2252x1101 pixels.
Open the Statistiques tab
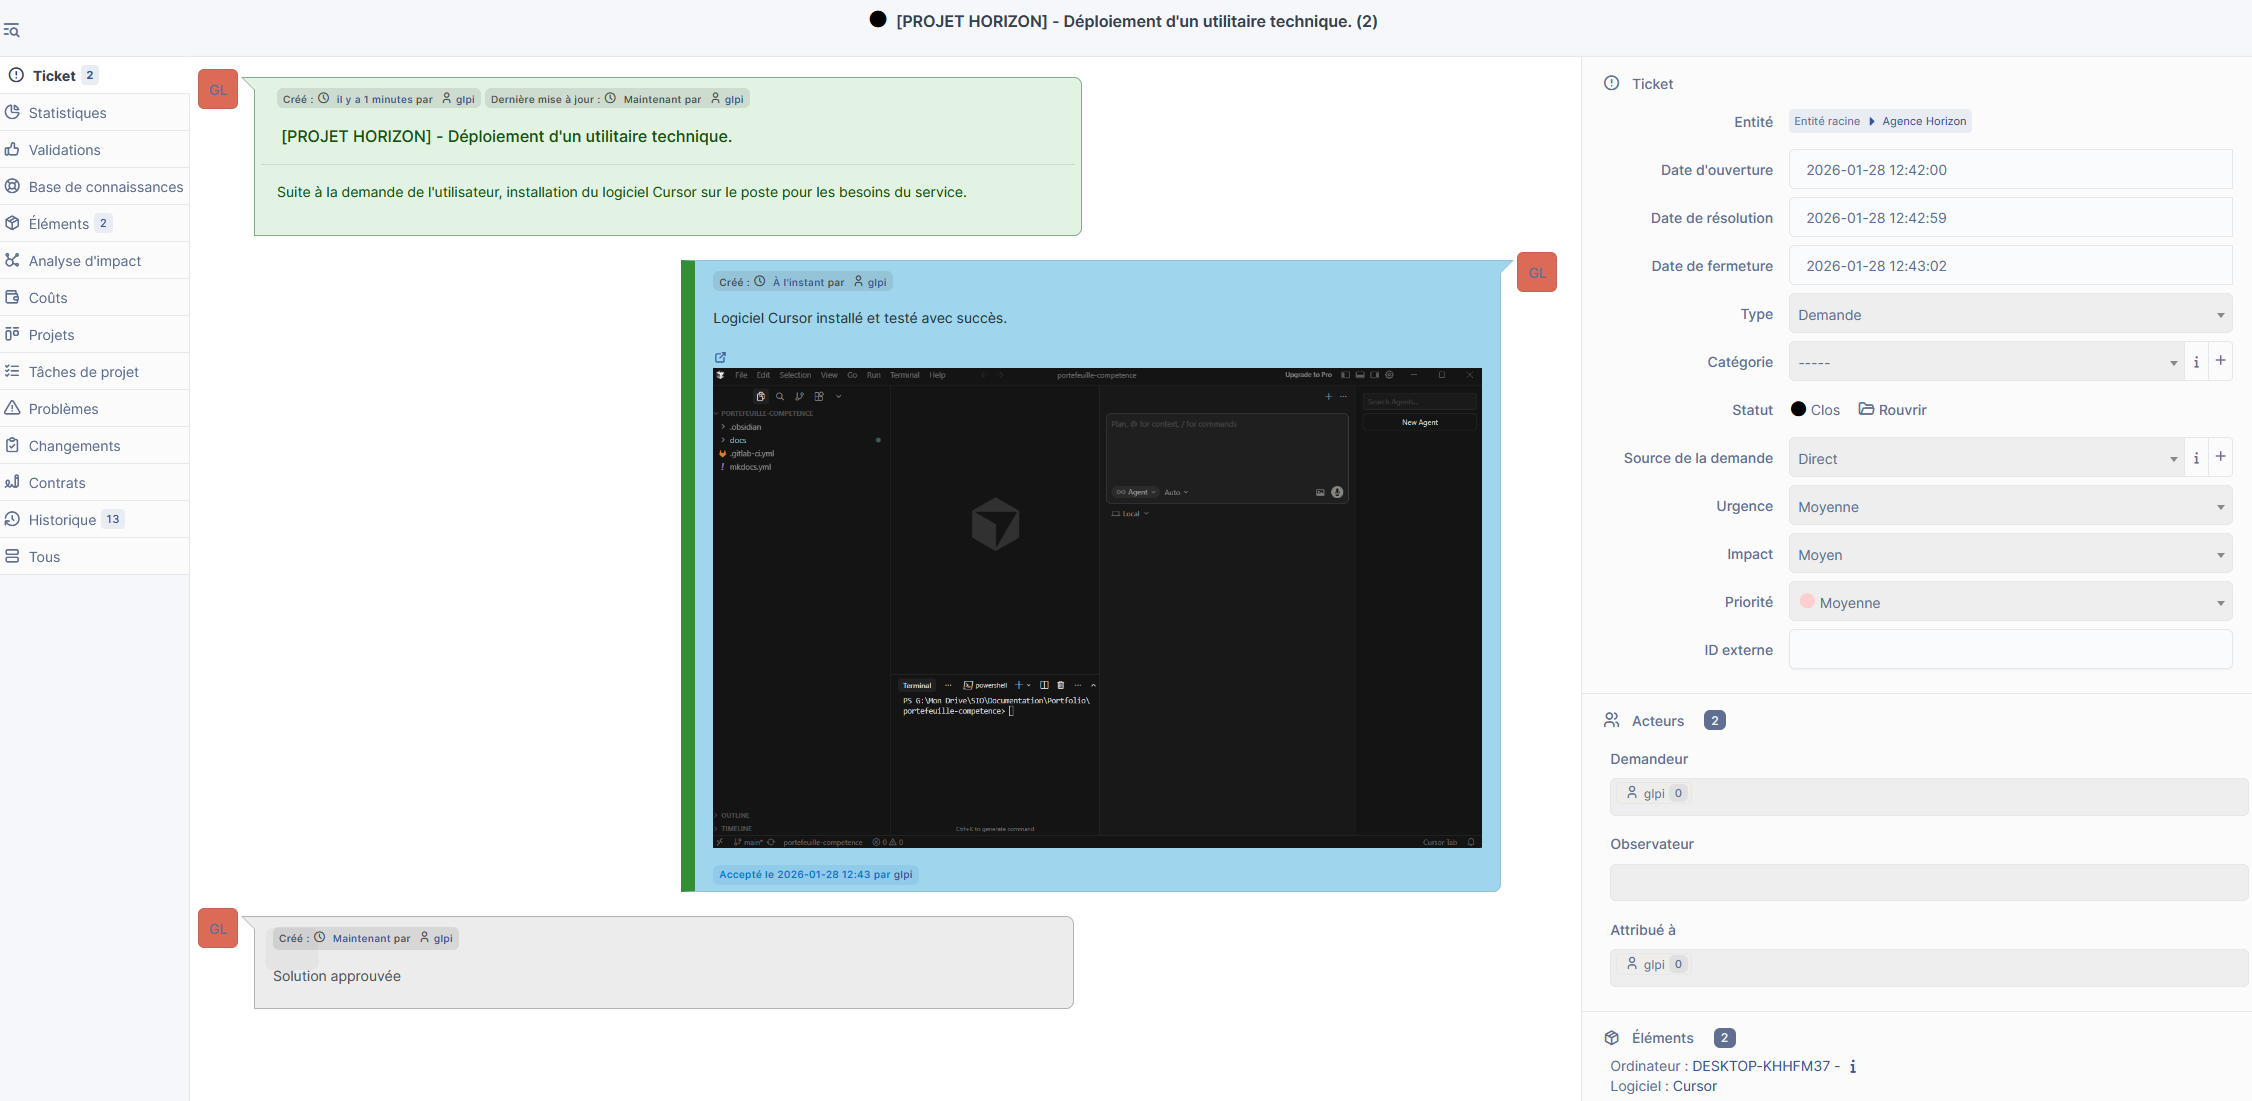click(x=67, y=113)
